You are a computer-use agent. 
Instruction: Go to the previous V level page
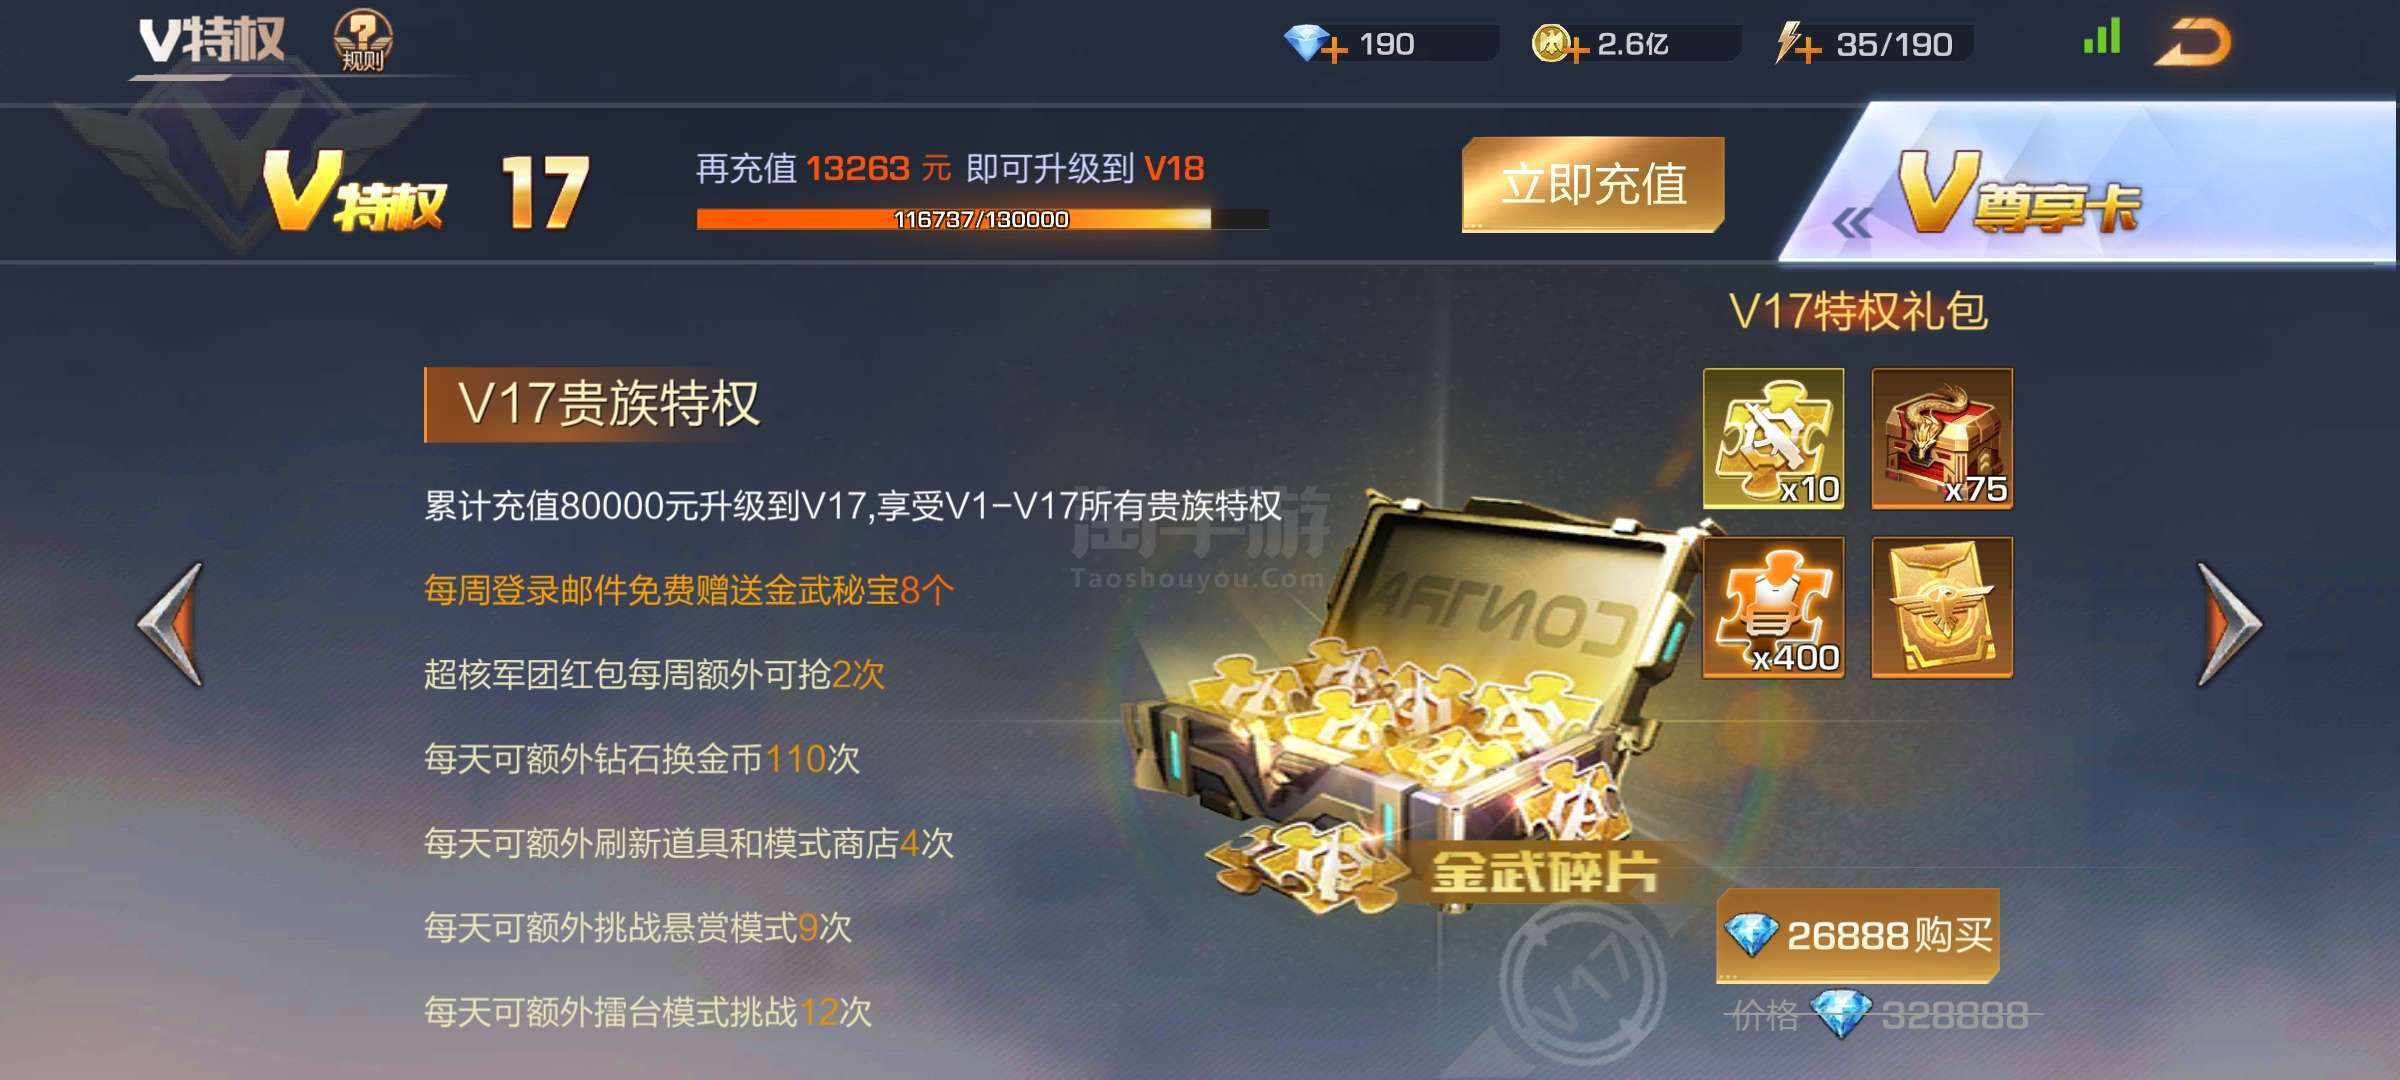pos(171,624)
